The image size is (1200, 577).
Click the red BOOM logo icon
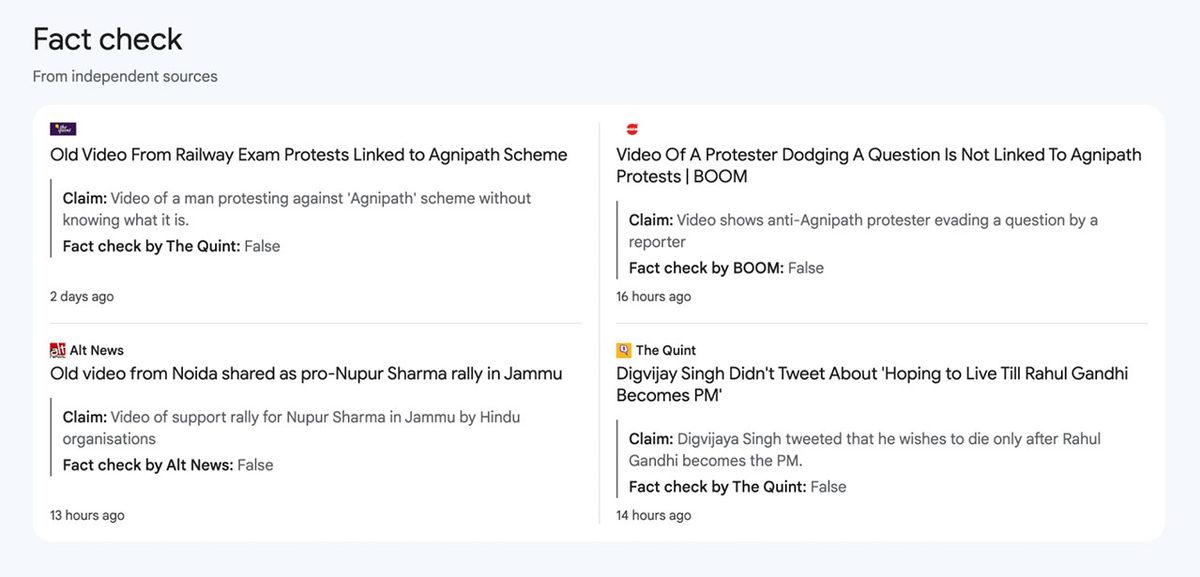point(631,129)
